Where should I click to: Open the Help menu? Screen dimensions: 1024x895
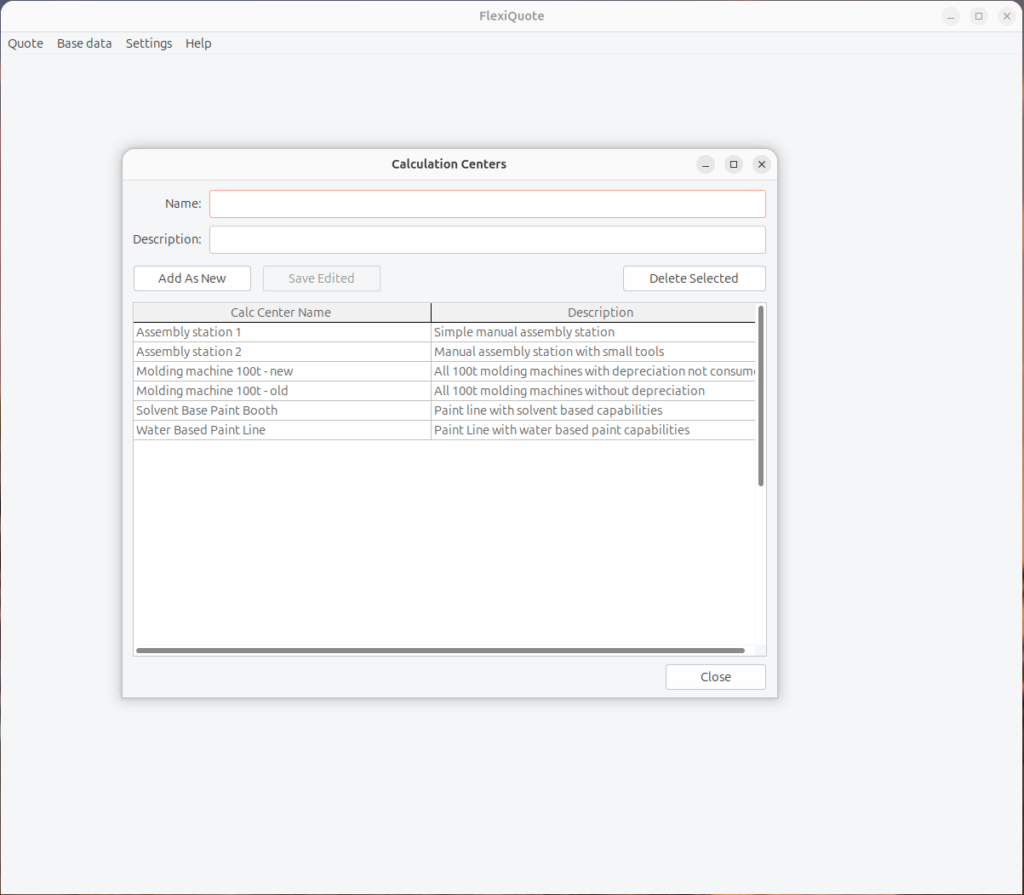(x=198, y=43)
